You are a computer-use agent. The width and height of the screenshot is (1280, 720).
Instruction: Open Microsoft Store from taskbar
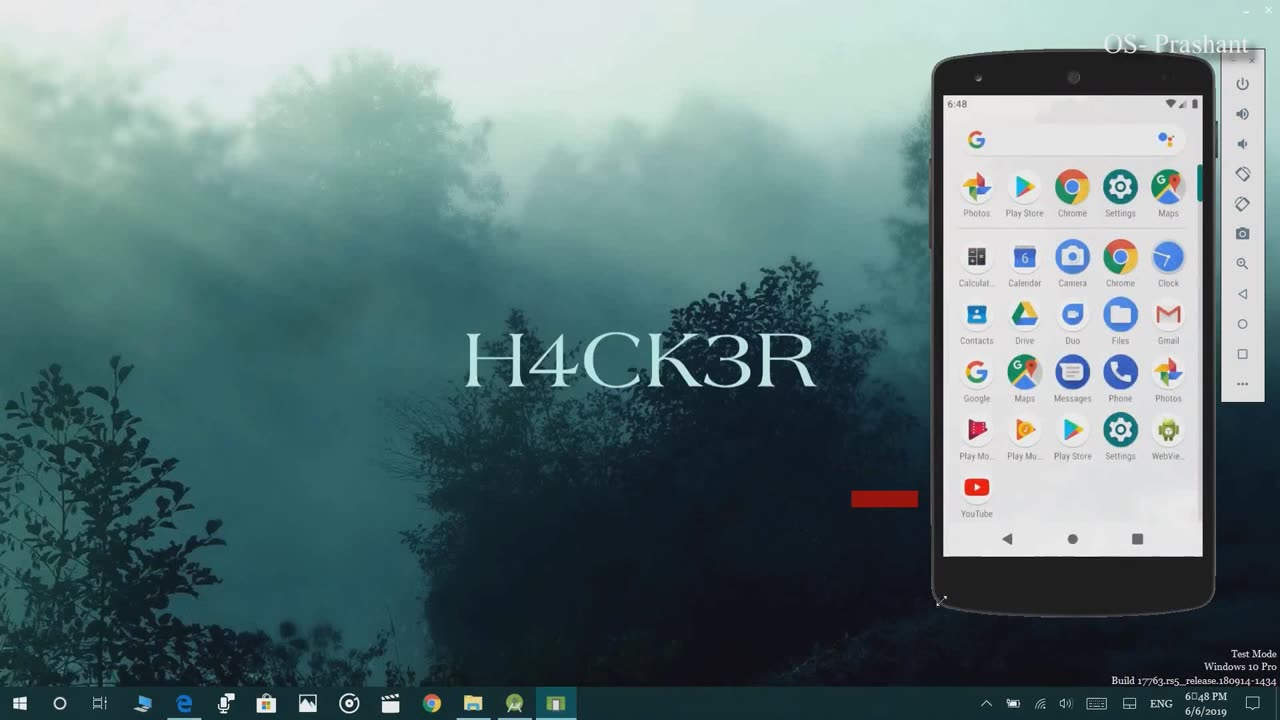pos(266,704)
